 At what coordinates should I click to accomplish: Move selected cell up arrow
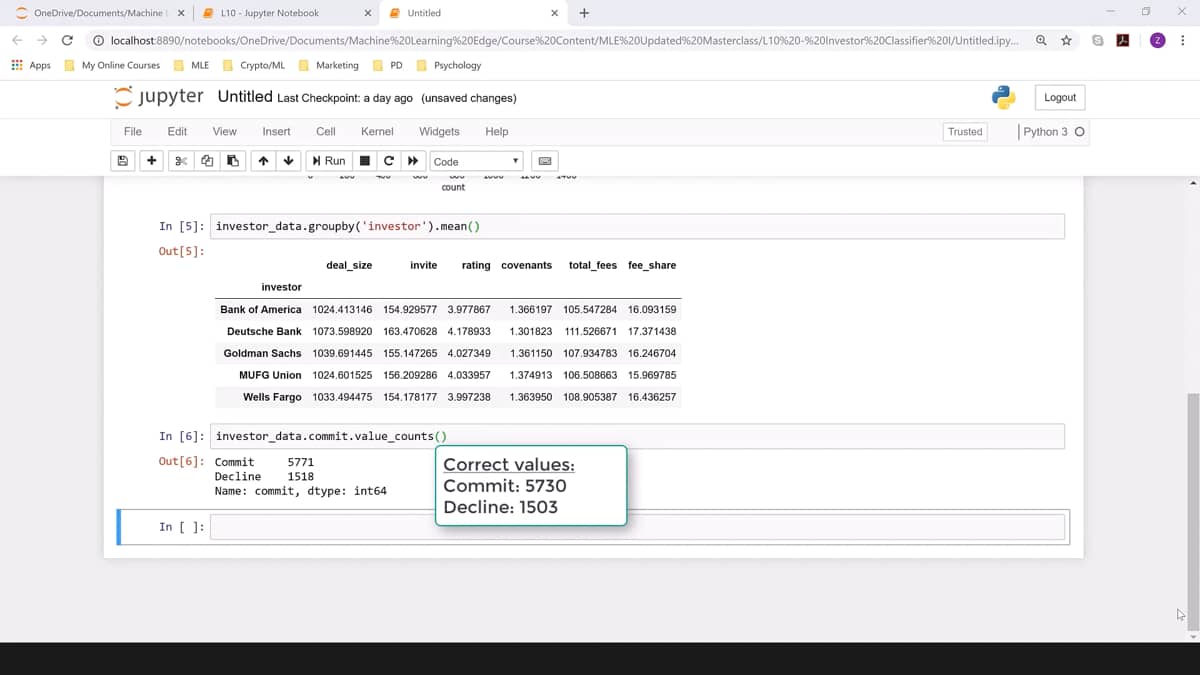[x=263, y=161]
